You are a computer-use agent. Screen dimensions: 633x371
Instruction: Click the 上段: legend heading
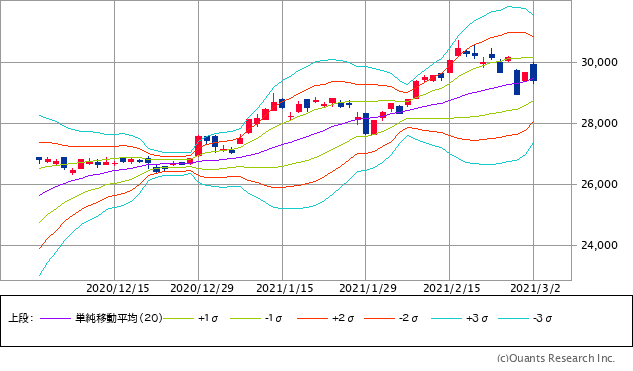click(21, 318)
